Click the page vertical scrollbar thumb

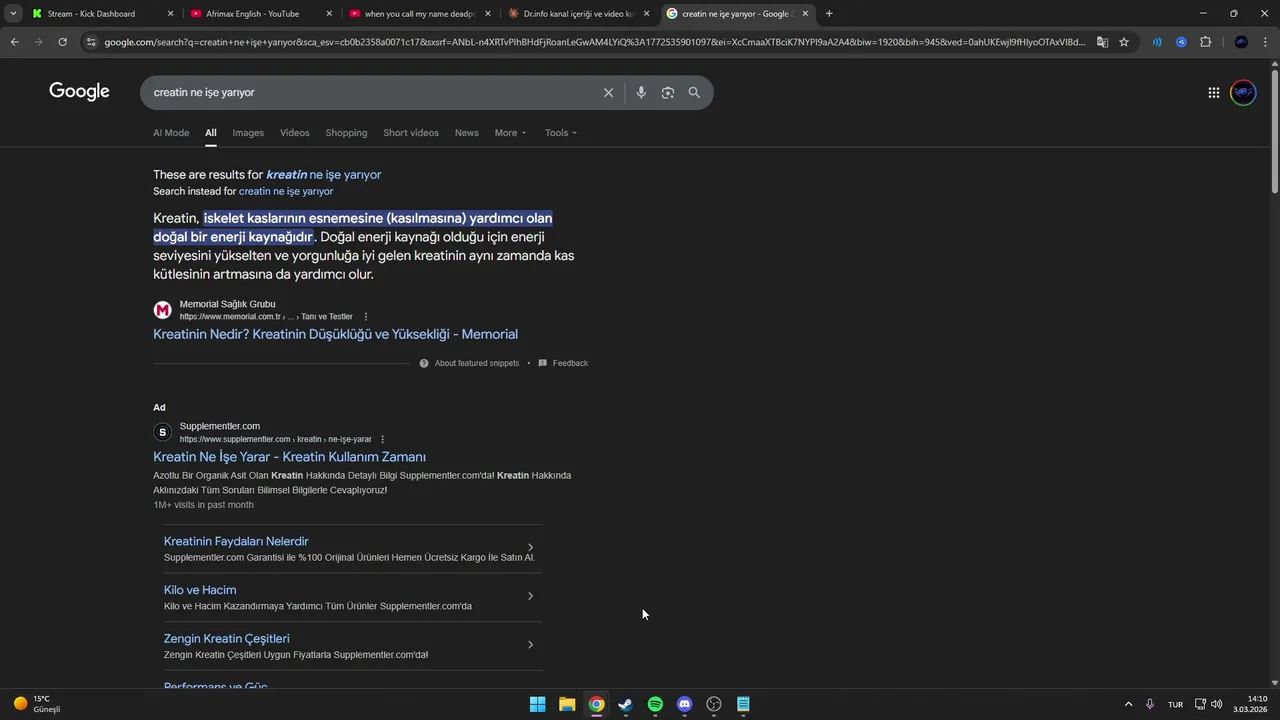click(x=1274, y=130)
